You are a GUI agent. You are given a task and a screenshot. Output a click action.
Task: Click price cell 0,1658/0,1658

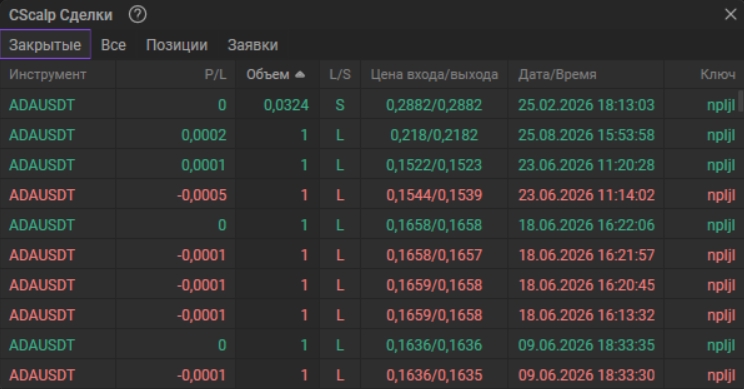tap(434, 225)
